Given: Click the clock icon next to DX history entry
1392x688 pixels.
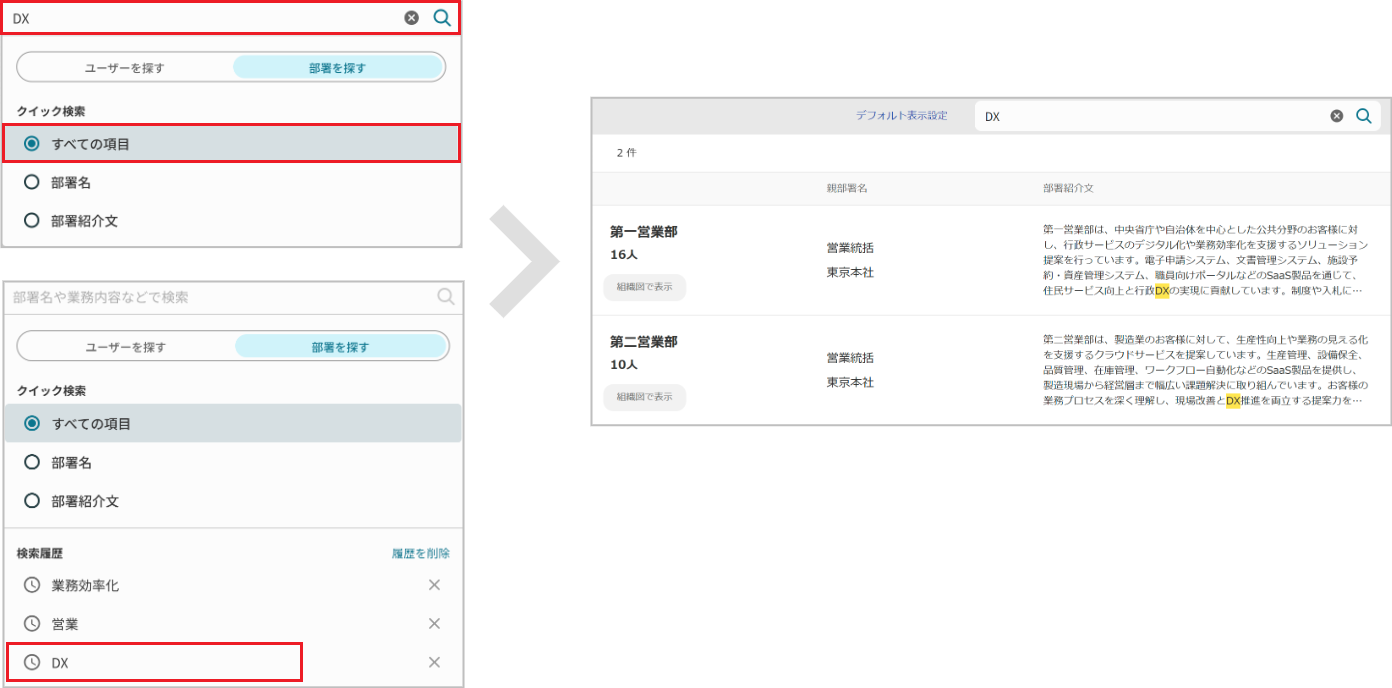Looking at the screenshot, I should point(32,662).
